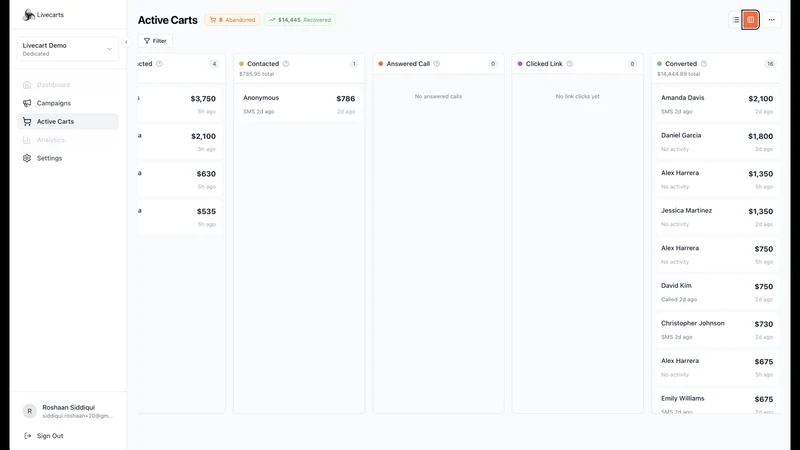Click the Contacted column count badge 1
Image resolution: width=800 pixels, height=450 pixels.
tap(354, 64)
